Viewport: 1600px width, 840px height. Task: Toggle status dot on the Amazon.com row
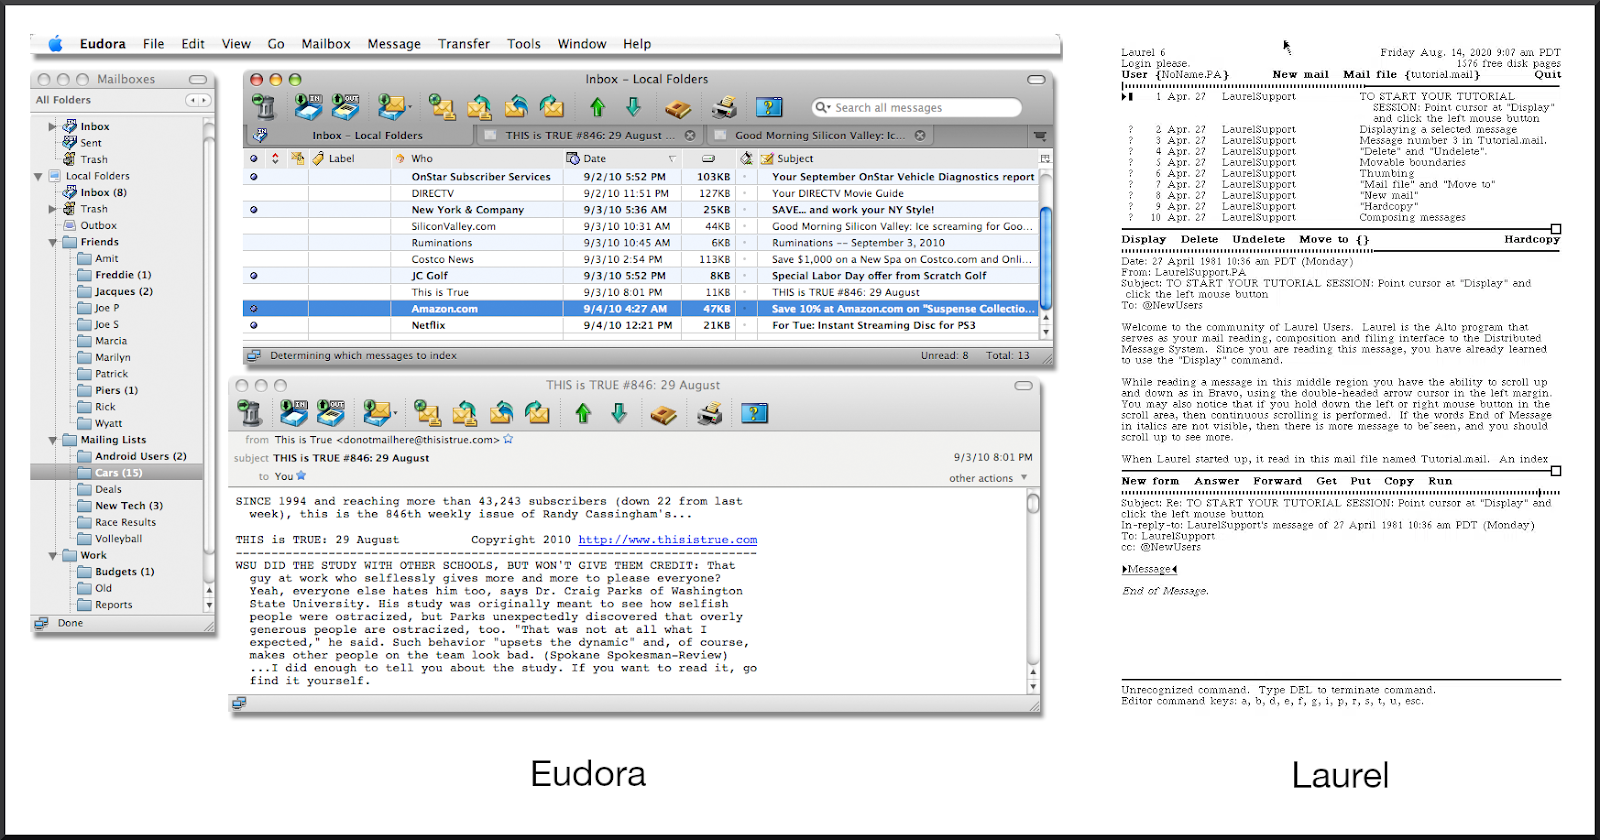coord(253,309)
